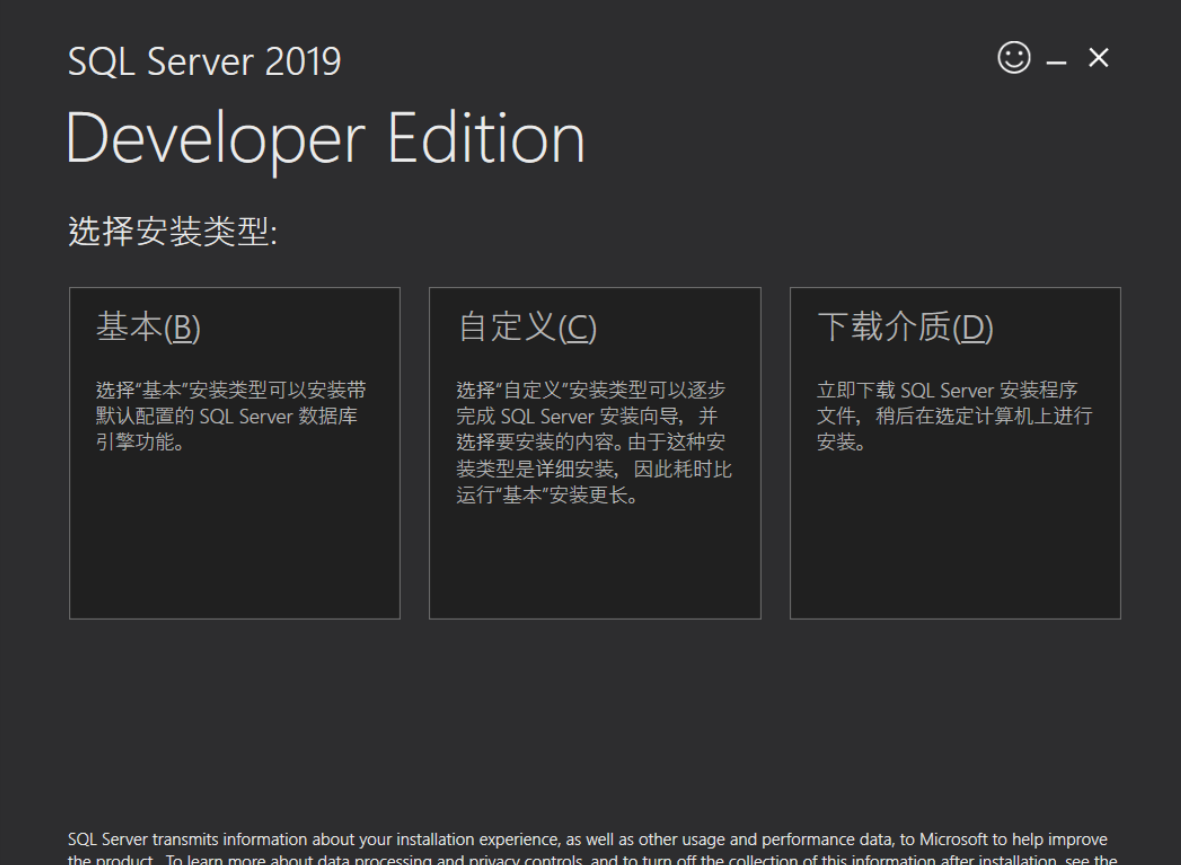Close the SQL Server installer window
The image size is (1181, 865).
pyautogui.click(x=1098, y=57)
